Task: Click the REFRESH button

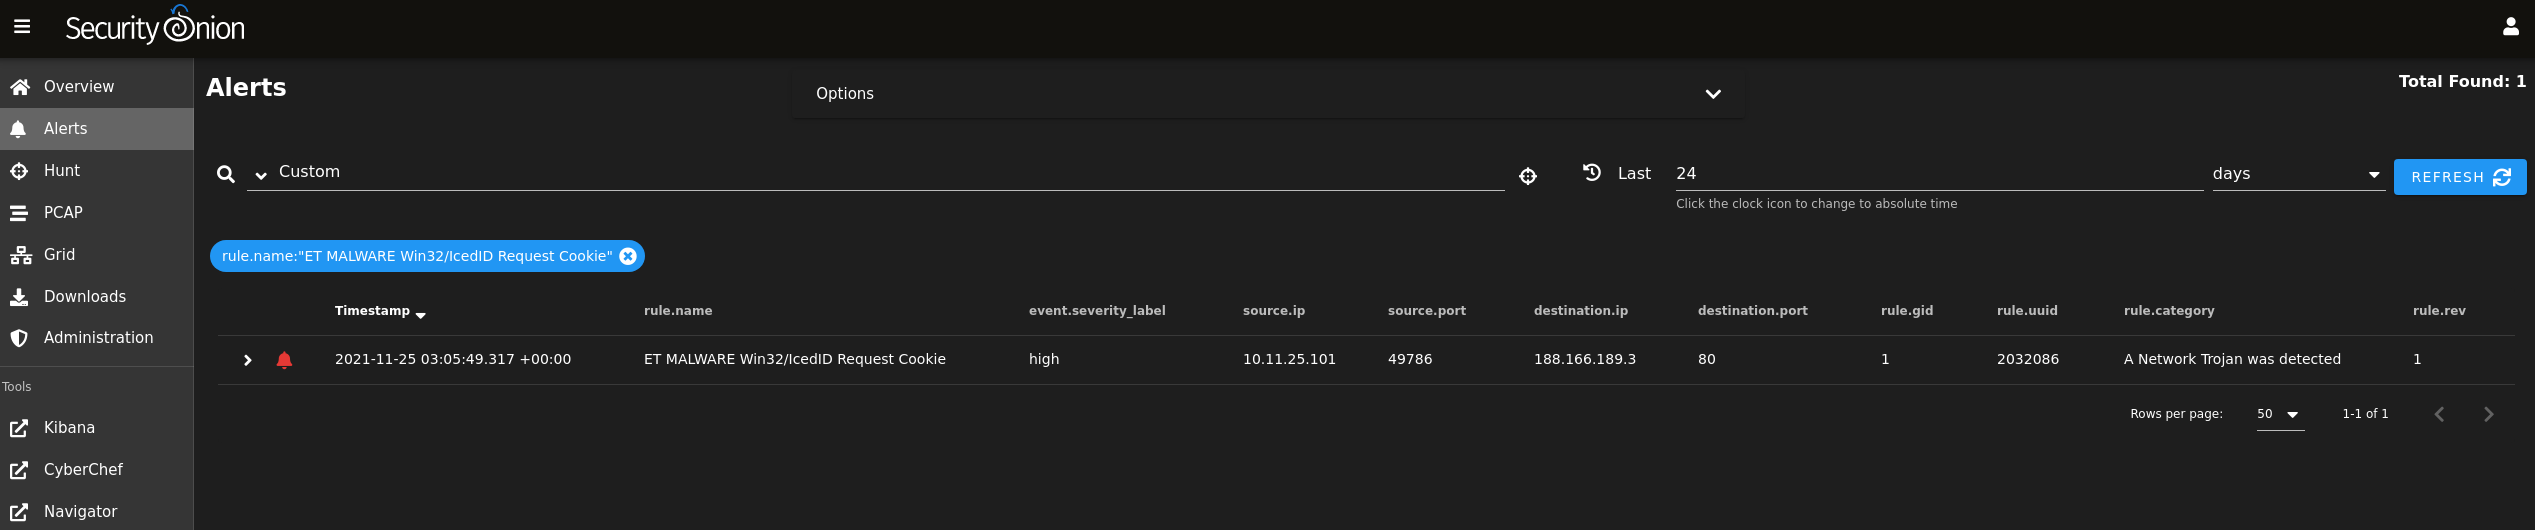Action: click(x=2459, y=177)
